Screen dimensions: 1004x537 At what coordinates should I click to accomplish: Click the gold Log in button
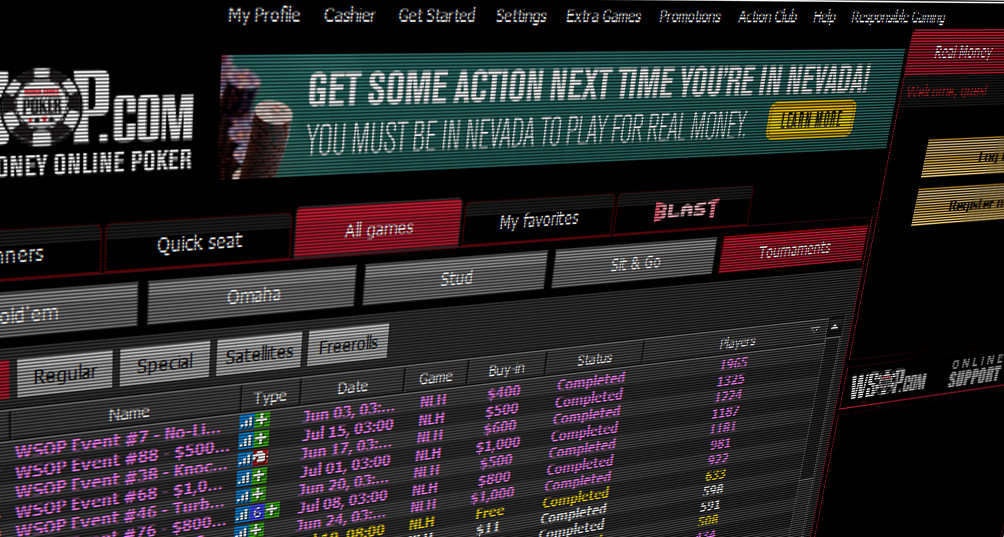pos(964,156)
